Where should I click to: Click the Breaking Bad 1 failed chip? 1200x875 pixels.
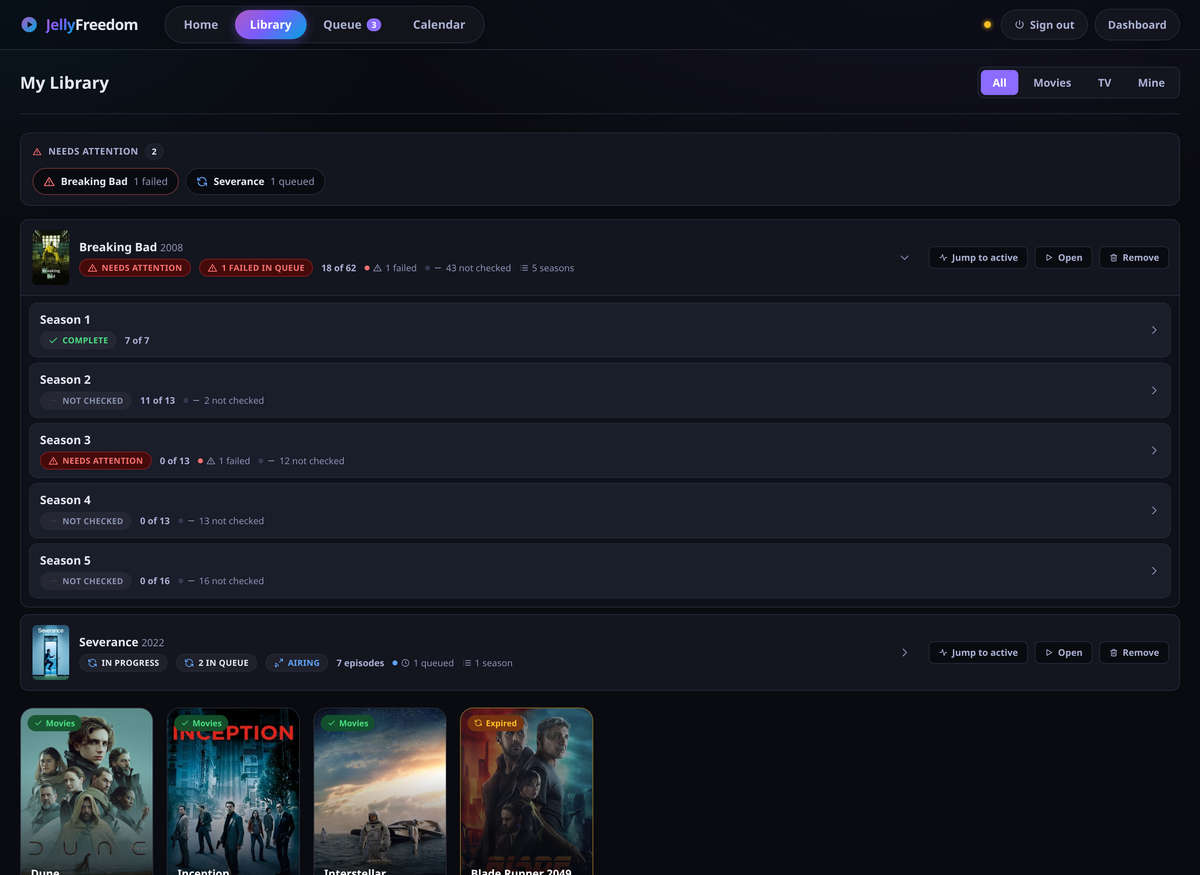[105, 182]
